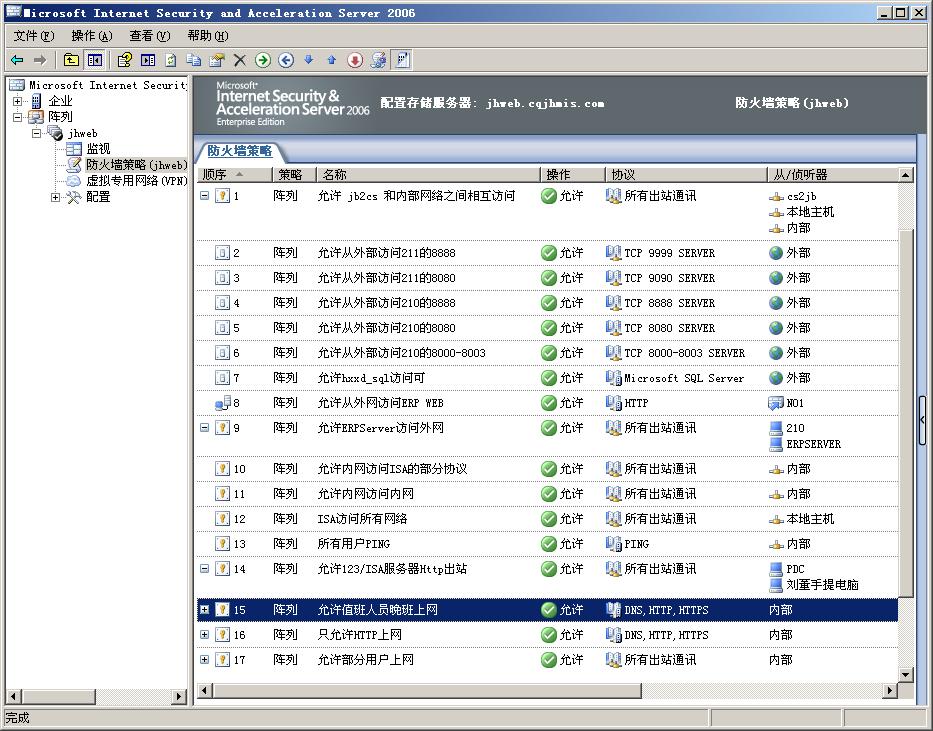Open the 查看(V) menu
The height and width of the screenshot is (731, 933).
pyautogui.click(x=150, y=36)
